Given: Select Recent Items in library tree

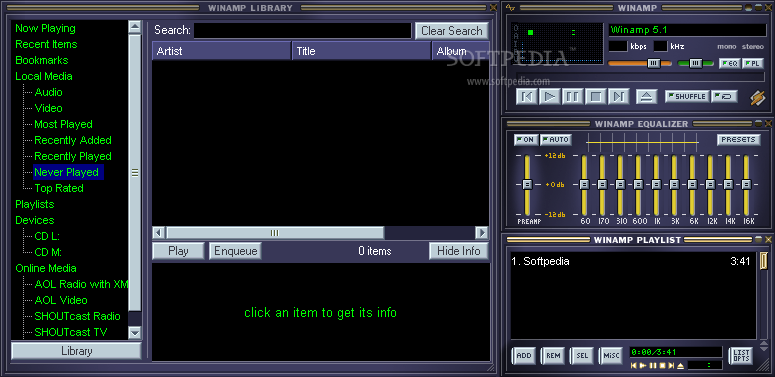Looking at the screenshot, I should (x=46, y=44).
